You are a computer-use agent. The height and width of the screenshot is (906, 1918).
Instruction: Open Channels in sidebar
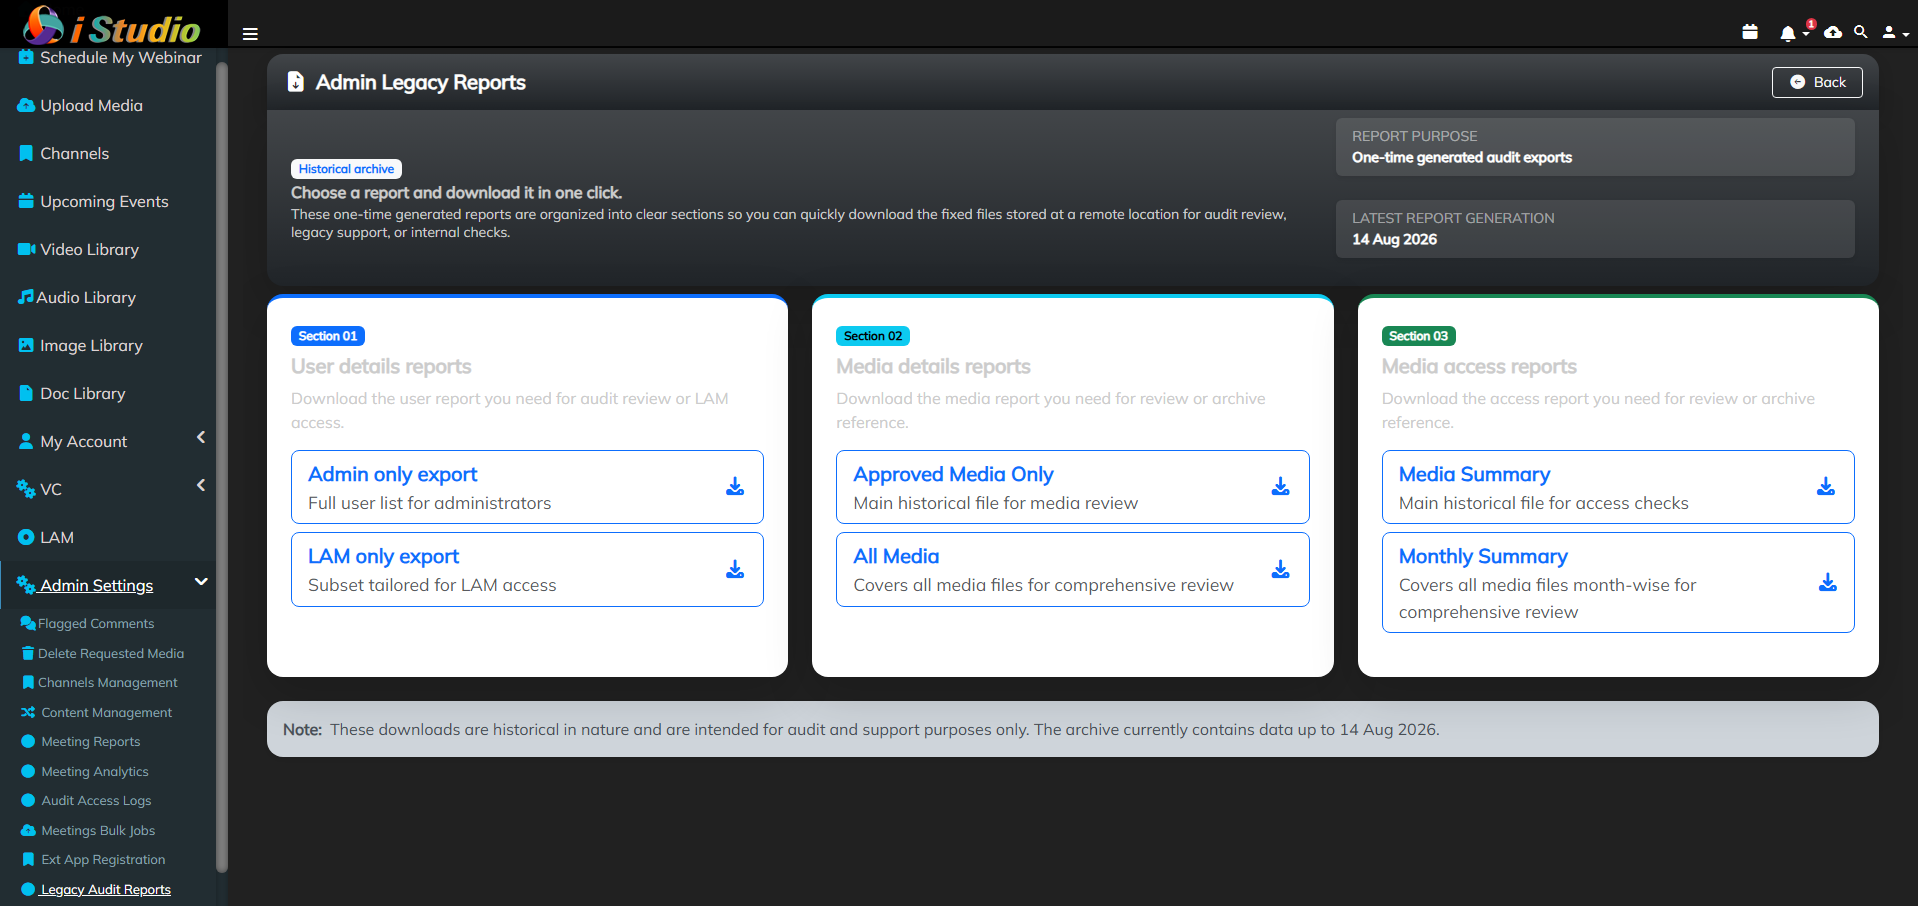[64, 153]
